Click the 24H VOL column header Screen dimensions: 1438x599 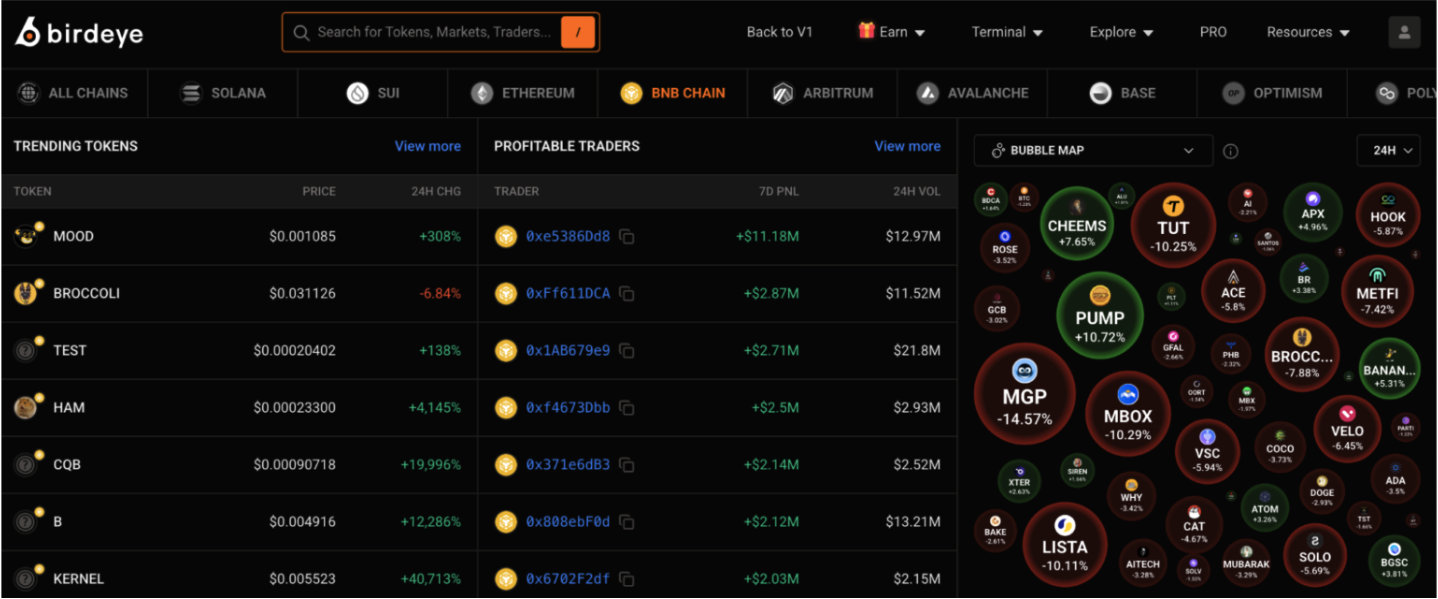(917, 191)
